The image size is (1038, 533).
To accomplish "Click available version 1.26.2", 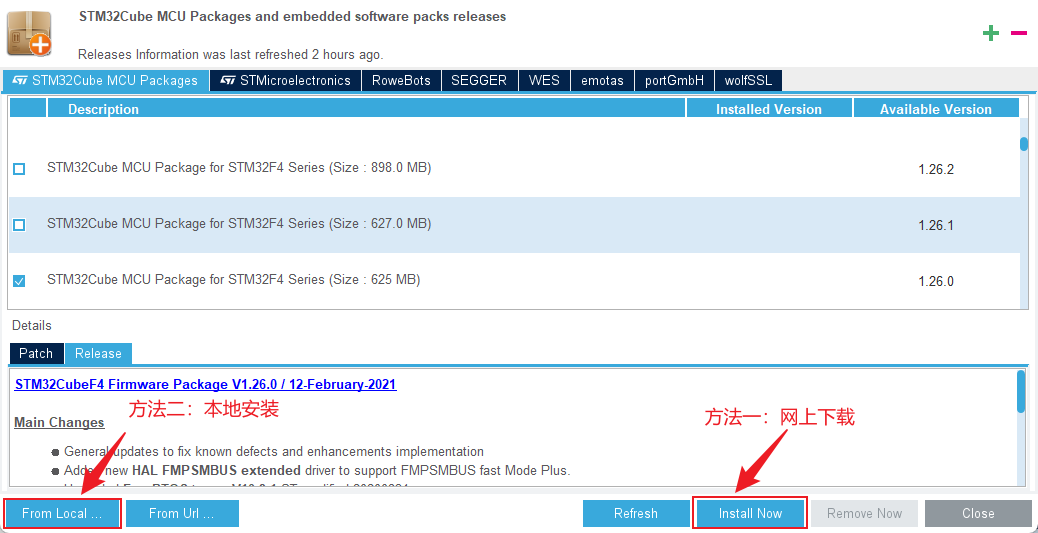I will pyautogui.click(x=936, y=170).
